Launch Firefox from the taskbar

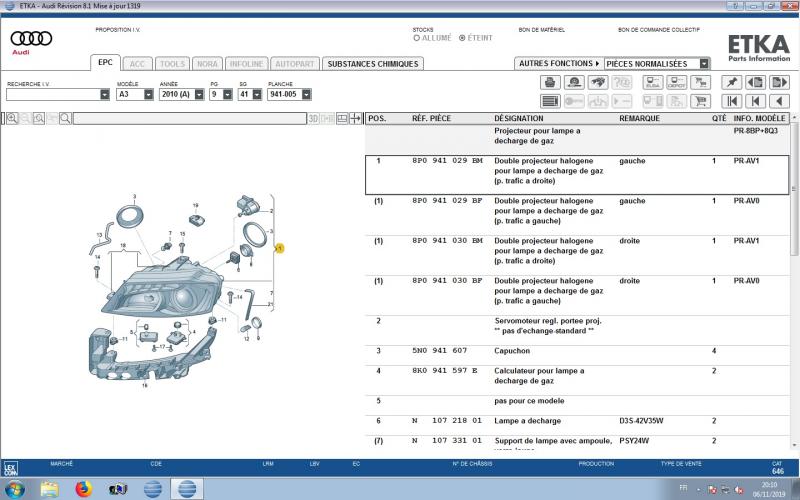[x=84, y=489]
